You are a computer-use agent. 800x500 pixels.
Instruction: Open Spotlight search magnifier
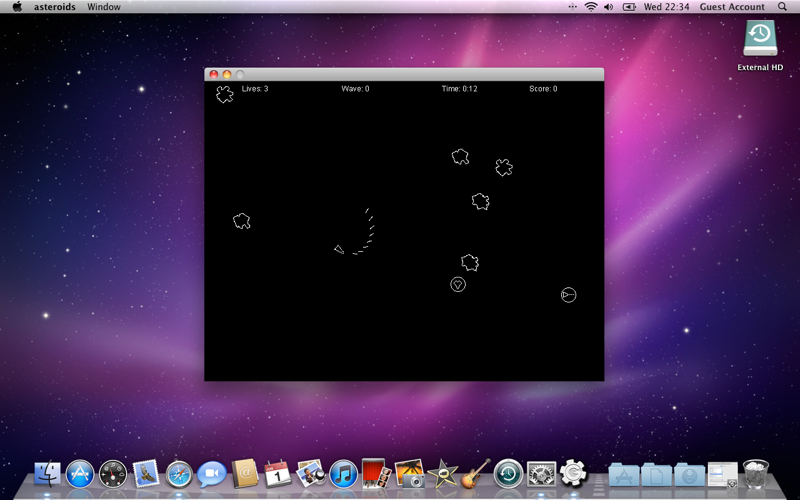pos(782,7)
